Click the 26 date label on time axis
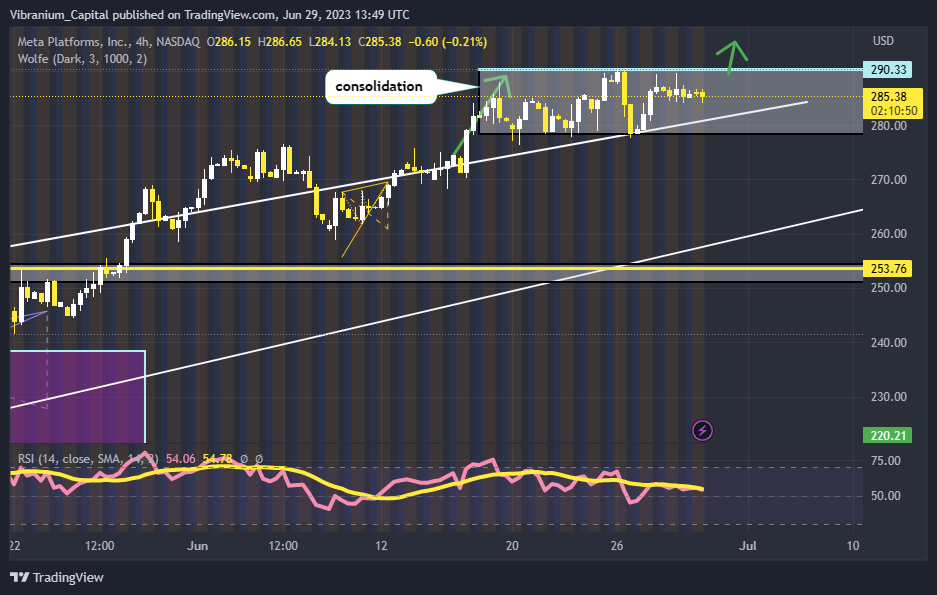Viewport: 937px width, 595px height. 617,545
